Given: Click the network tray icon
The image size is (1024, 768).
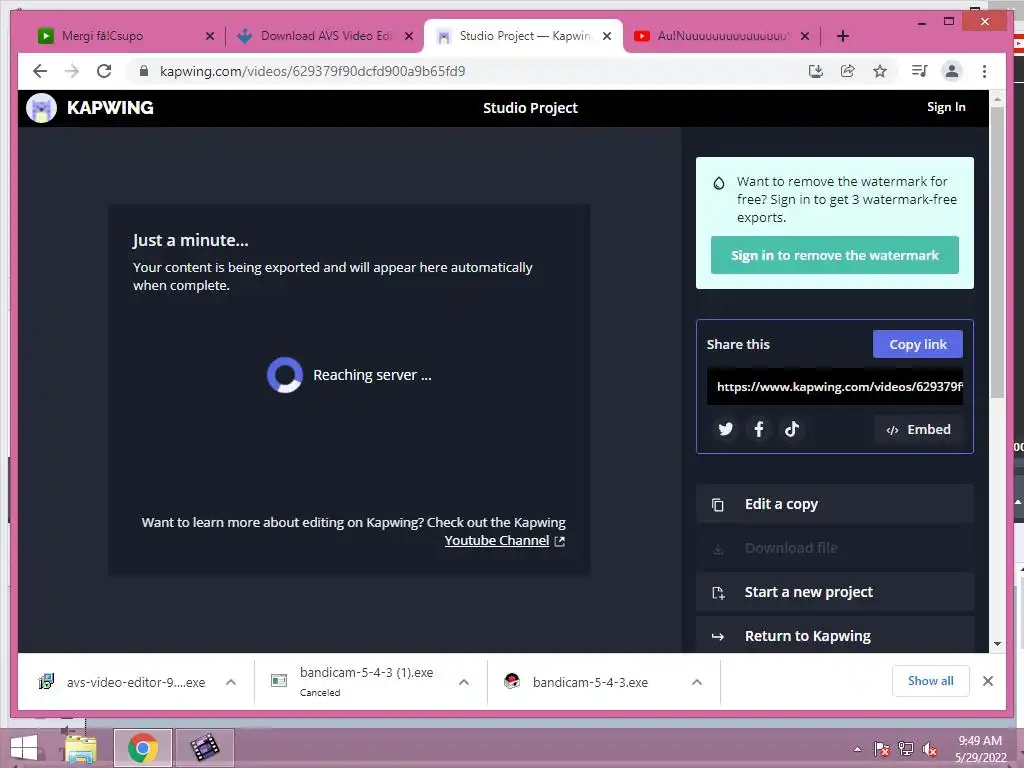Looking at the screenshot, I should point(906,749).
